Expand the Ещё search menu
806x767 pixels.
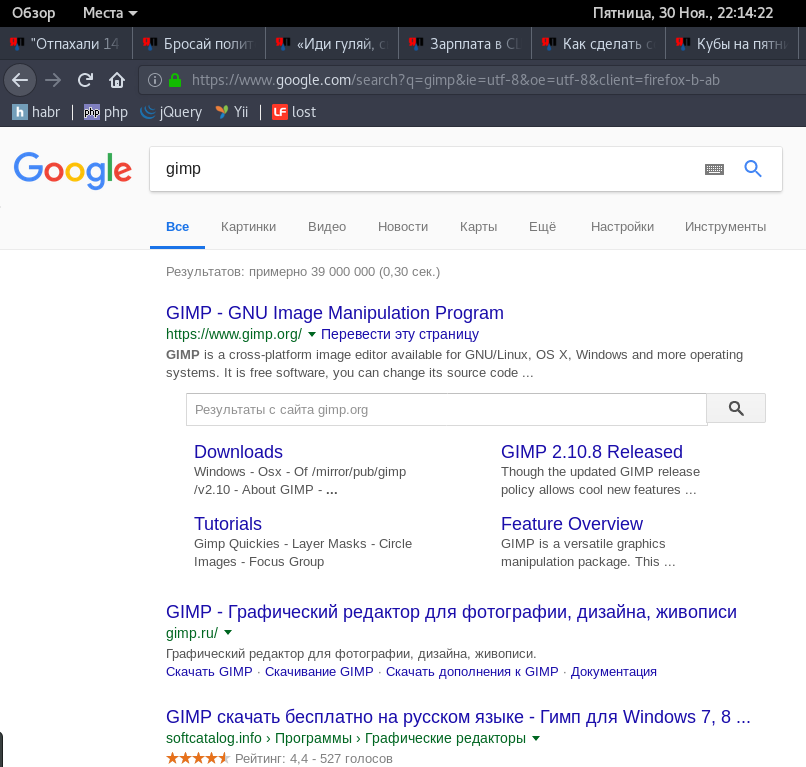click(542, 227)
